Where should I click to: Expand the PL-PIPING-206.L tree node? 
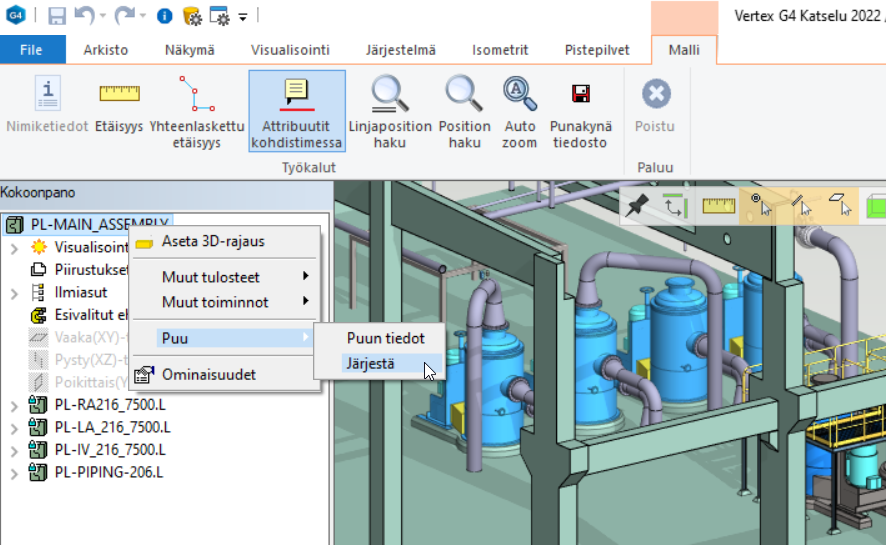[x=14, y=472]
